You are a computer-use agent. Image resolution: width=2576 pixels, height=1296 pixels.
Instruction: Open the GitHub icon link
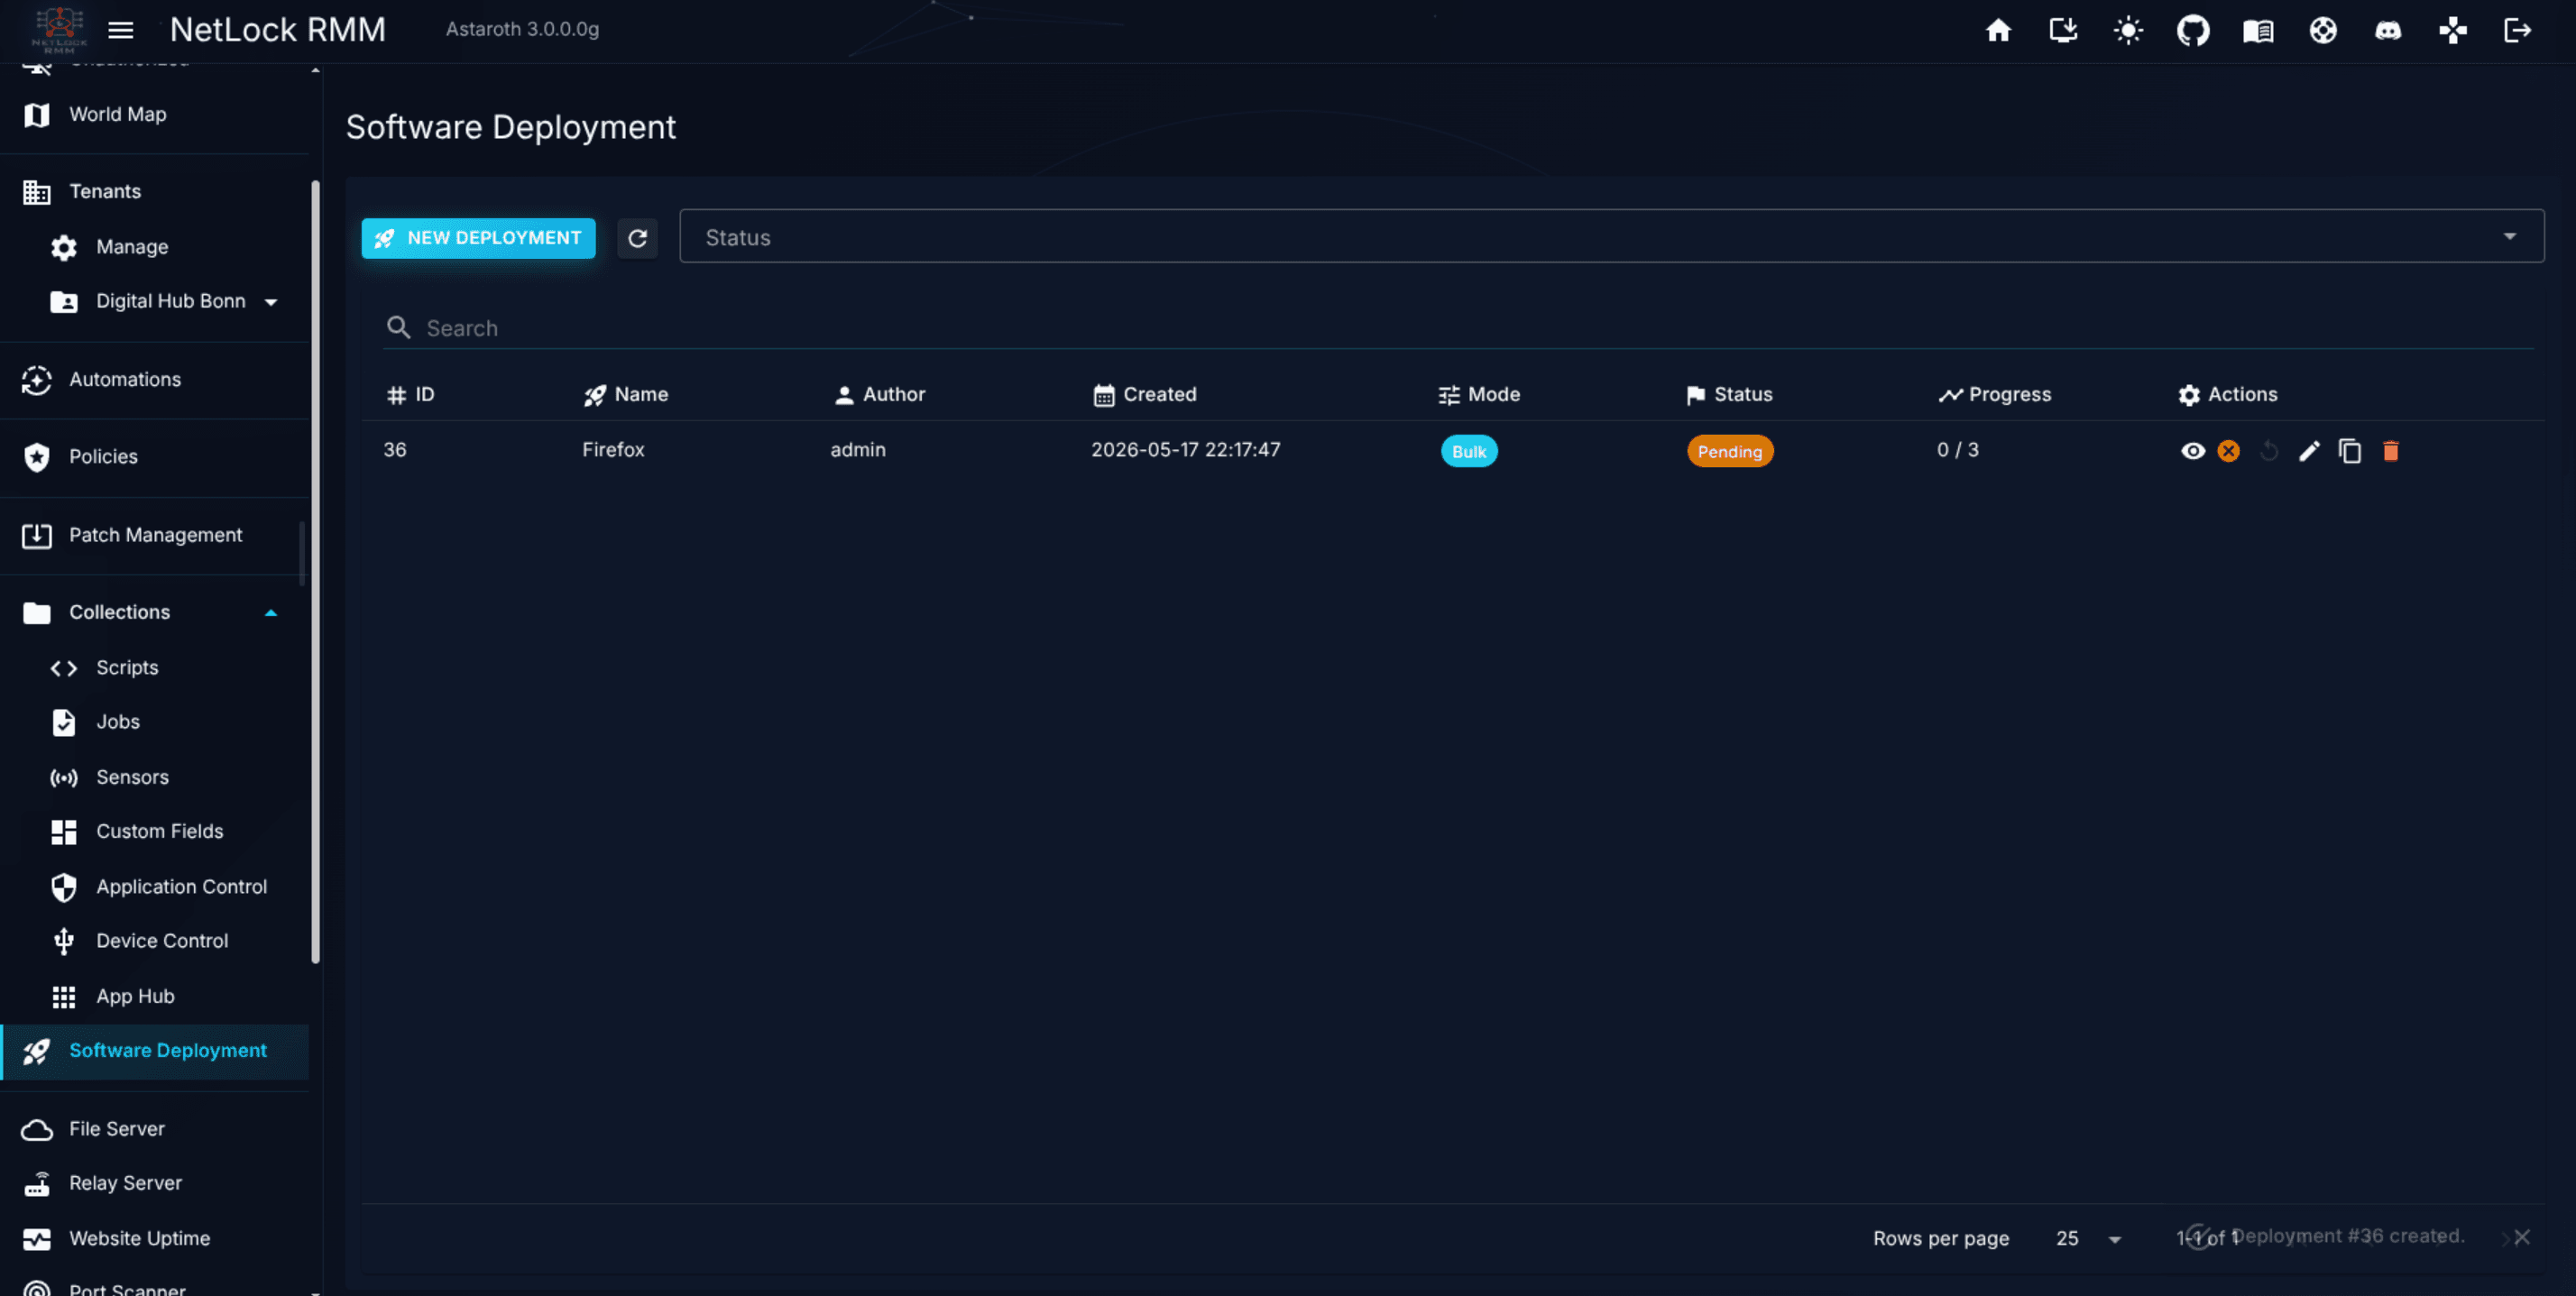(2193, 30)
